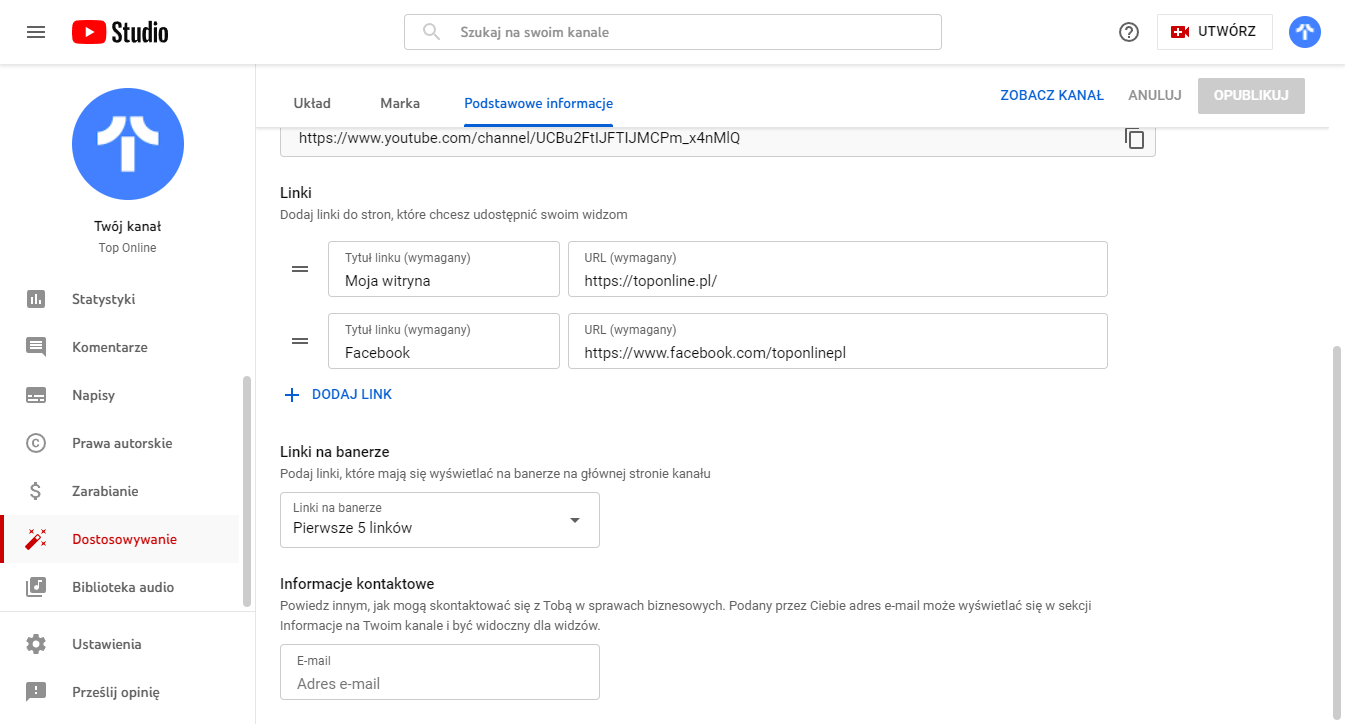Grab the reorder handle for Moja witryna link
The image size is (1345, 724).
pyautogui.click(x=299, y=269)
